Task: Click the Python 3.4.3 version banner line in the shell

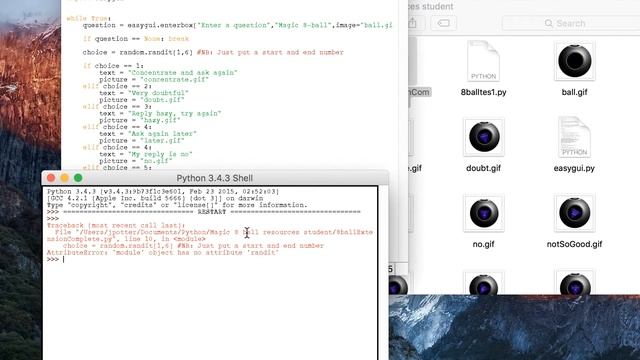Action: 163,191
